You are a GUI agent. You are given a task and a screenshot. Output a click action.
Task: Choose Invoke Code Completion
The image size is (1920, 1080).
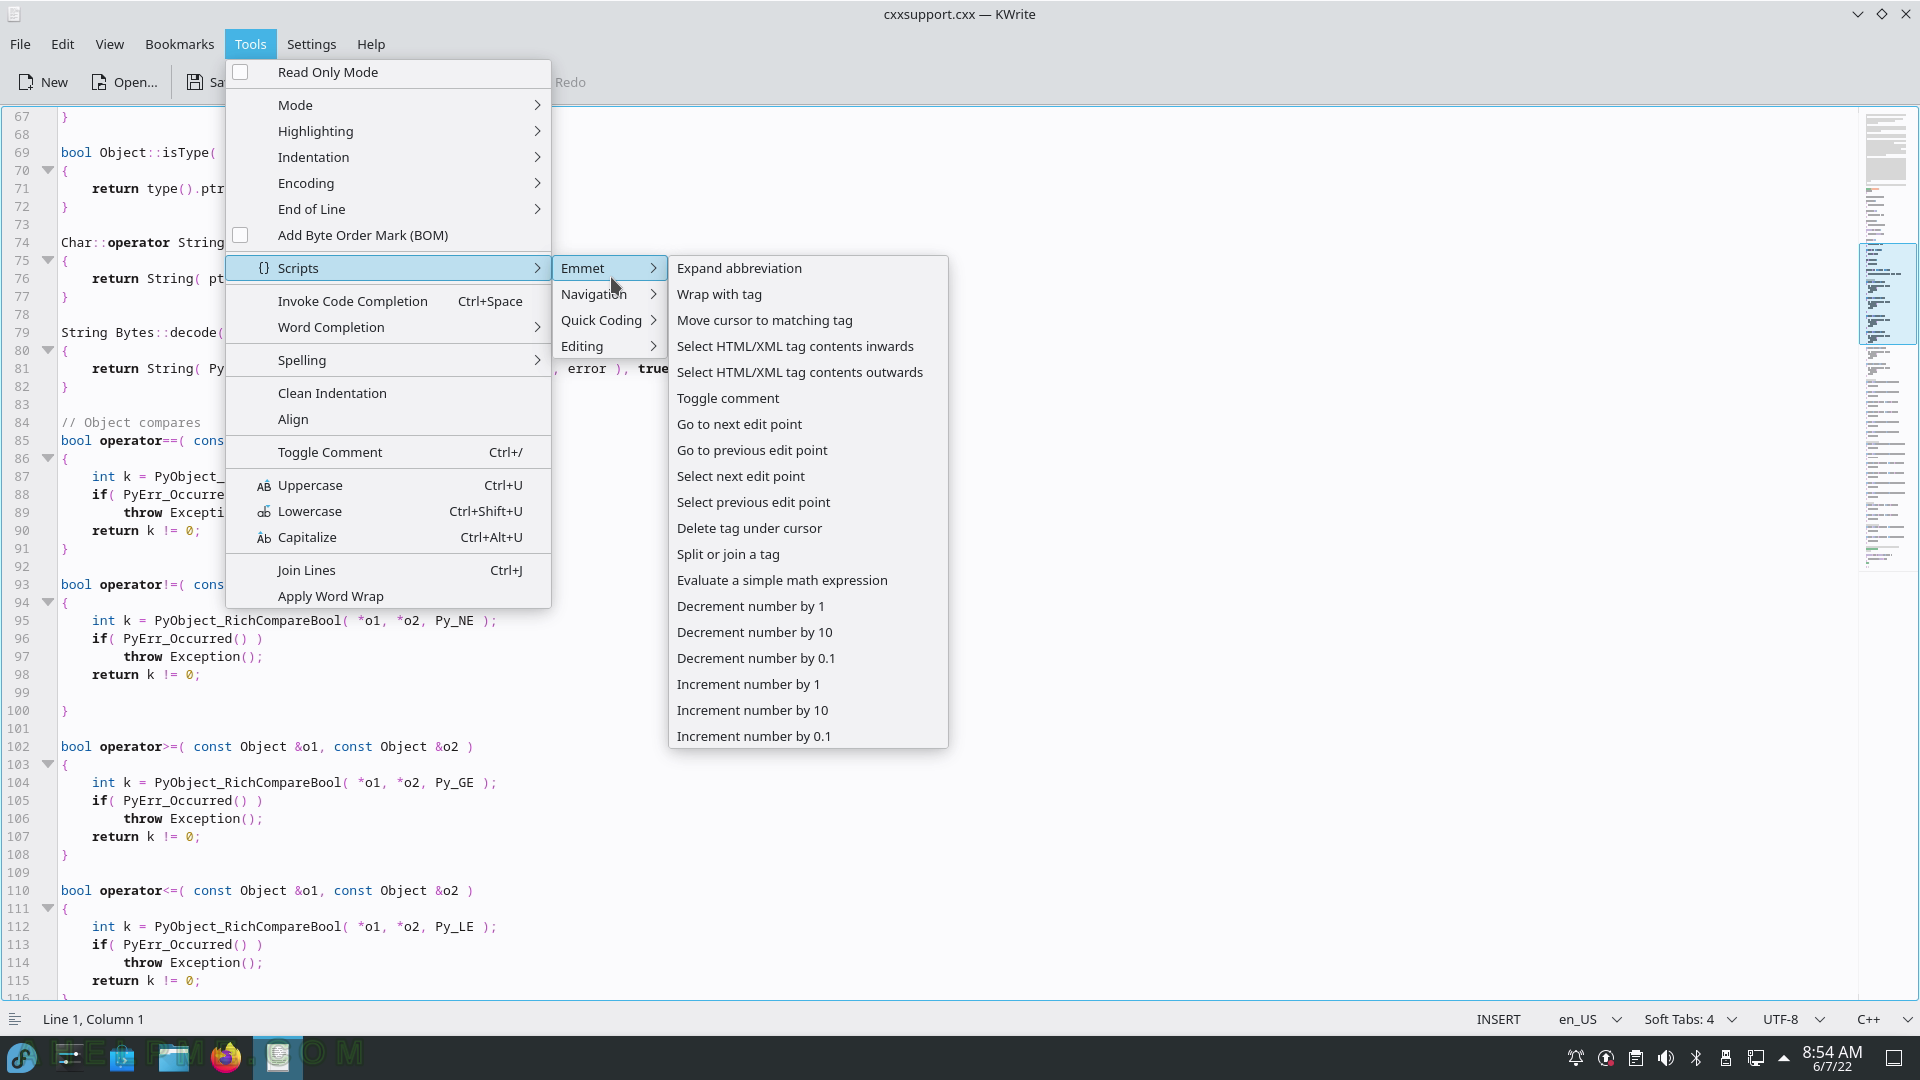point(388,301)
